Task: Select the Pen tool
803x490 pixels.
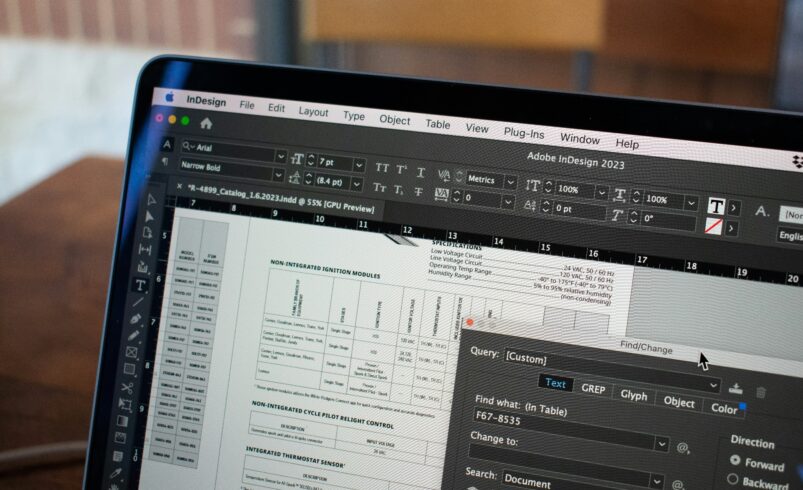Action: coord(136,319)
